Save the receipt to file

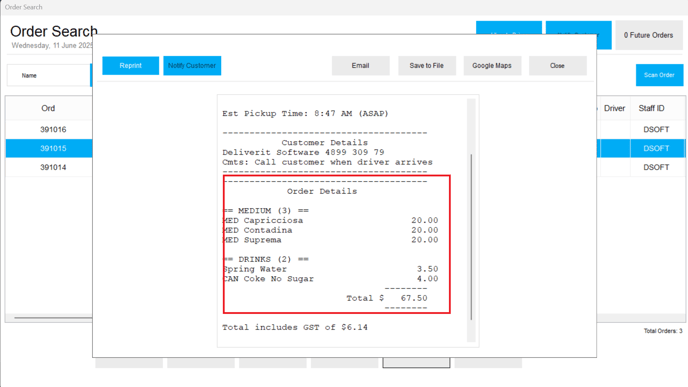[x=426, y=65]
